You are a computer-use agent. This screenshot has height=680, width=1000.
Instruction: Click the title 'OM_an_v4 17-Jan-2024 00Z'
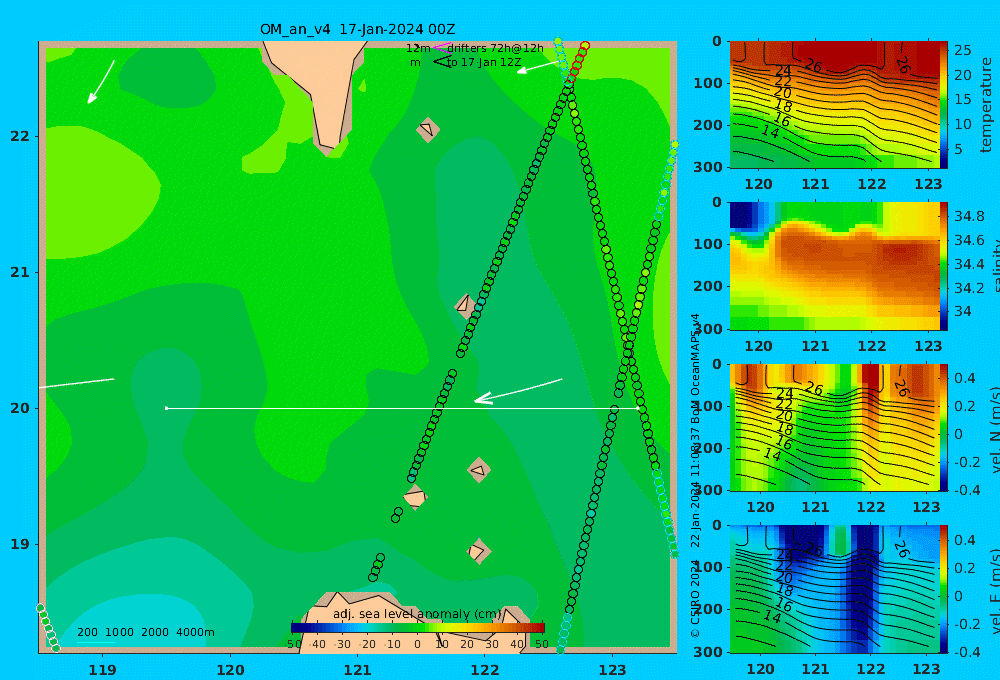coord(357,29)
